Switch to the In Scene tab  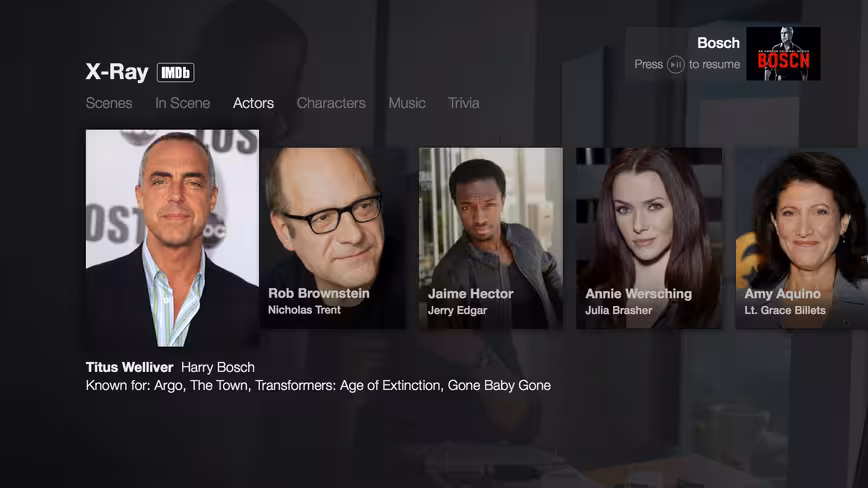click(183, 103)
